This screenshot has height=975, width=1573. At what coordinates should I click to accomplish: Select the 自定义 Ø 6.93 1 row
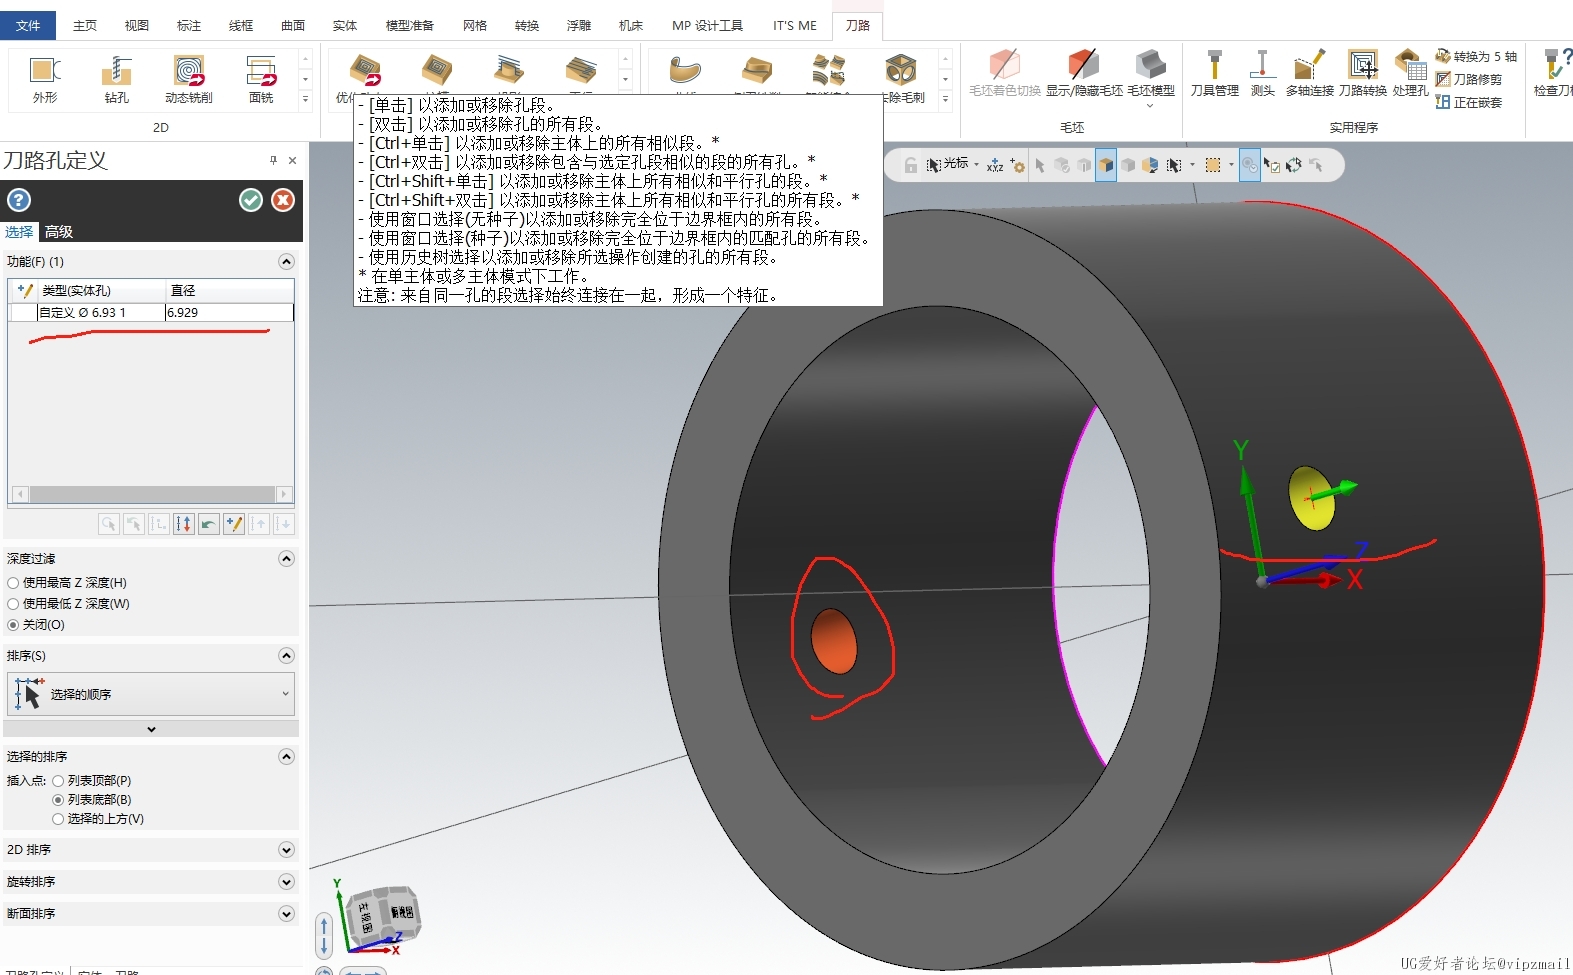coord(151,312)
